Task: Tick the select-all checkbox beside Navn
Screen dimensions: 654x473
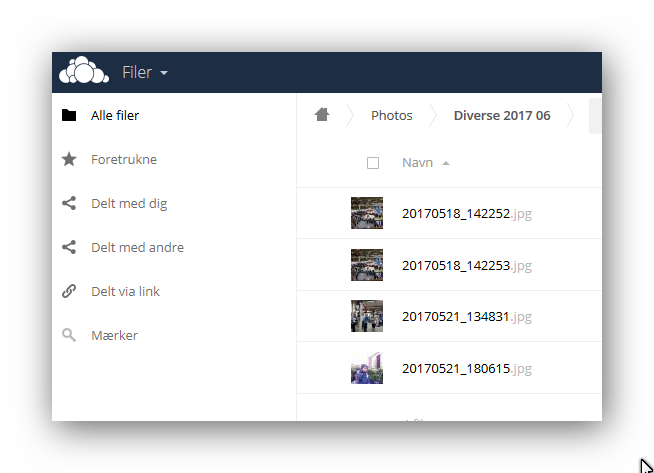Action: 373,163
